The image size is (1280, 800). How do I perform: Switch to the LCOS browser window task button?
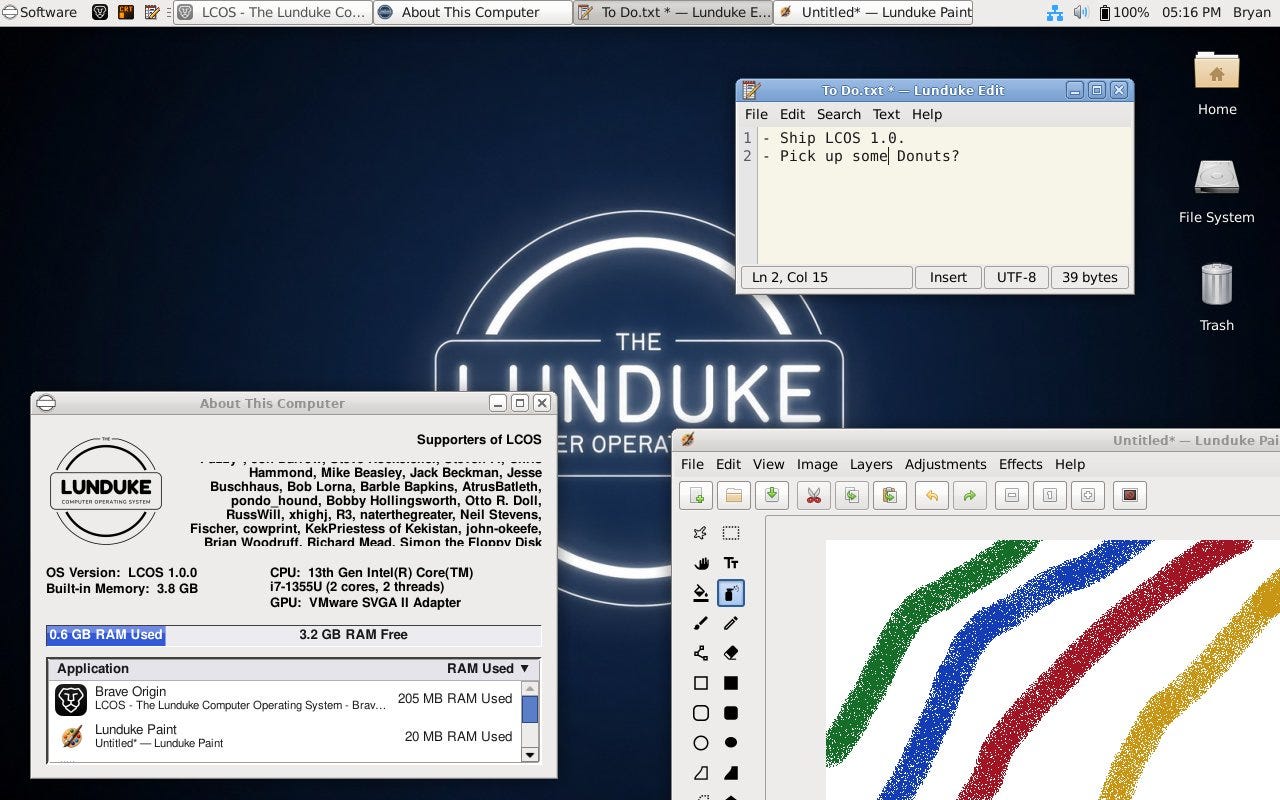click(x=273, y=12)
